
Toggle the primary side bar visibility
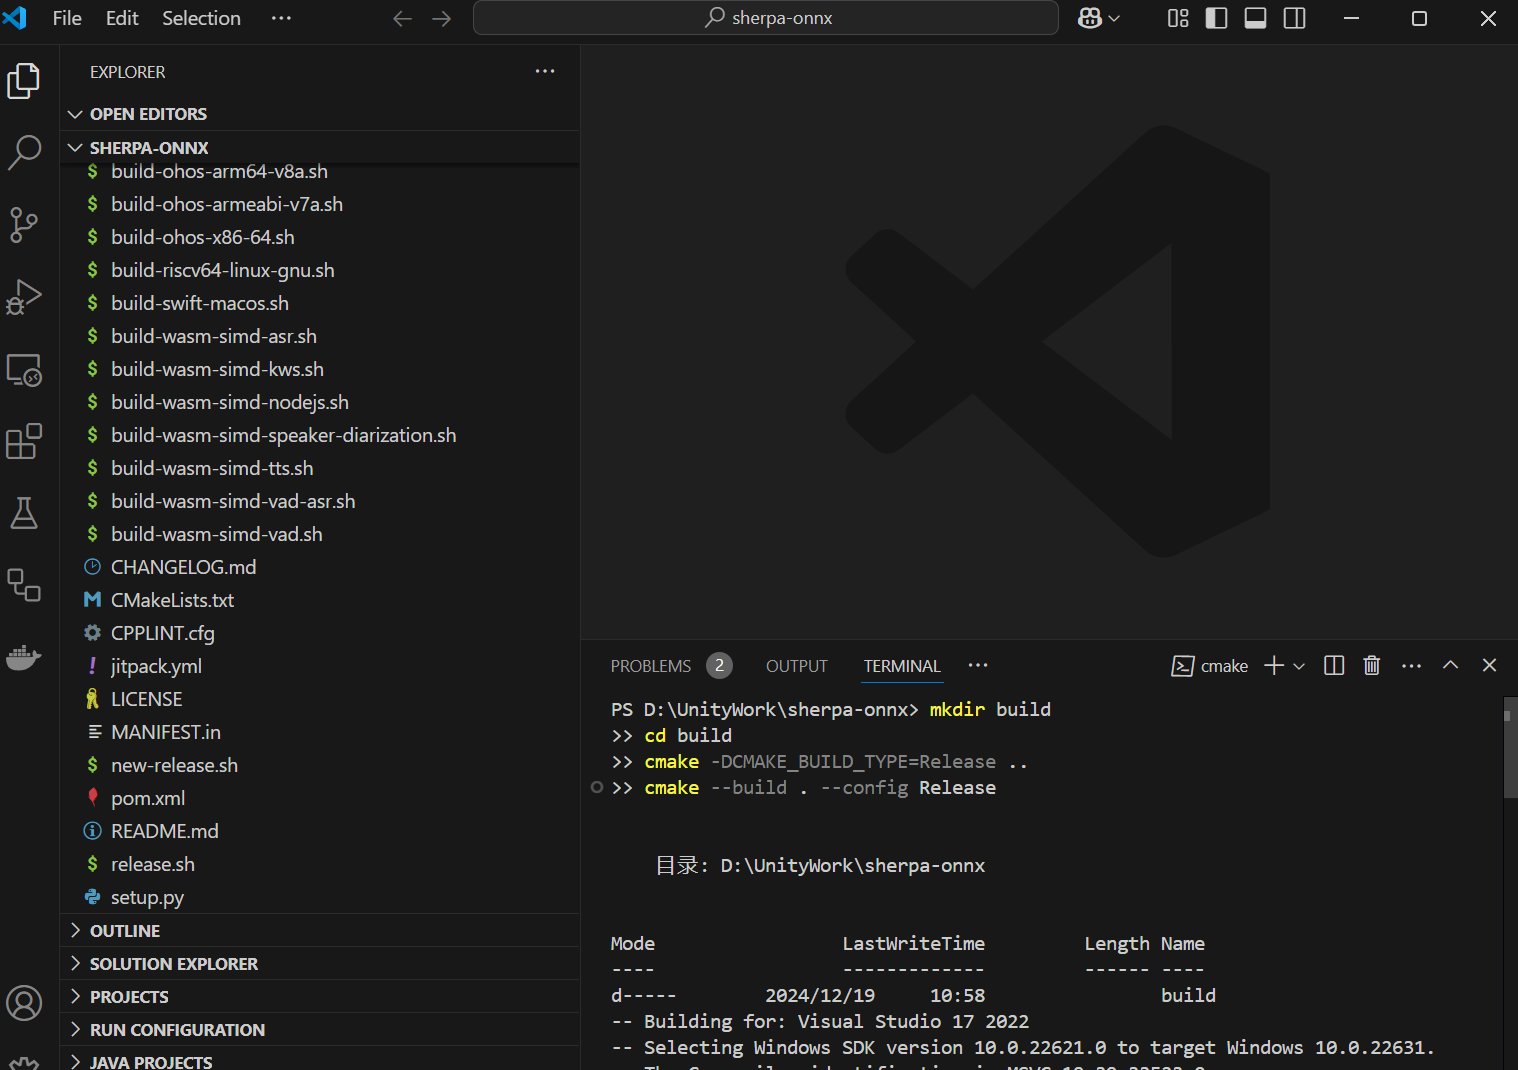[x=1216, y=18]
